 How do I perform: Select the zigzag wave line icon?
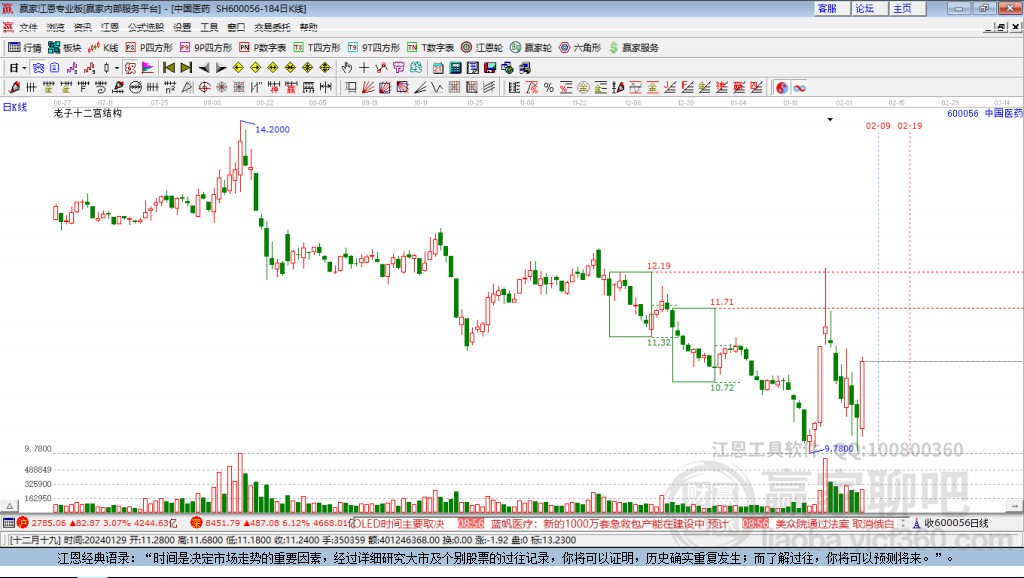click(x=437, y=87)
